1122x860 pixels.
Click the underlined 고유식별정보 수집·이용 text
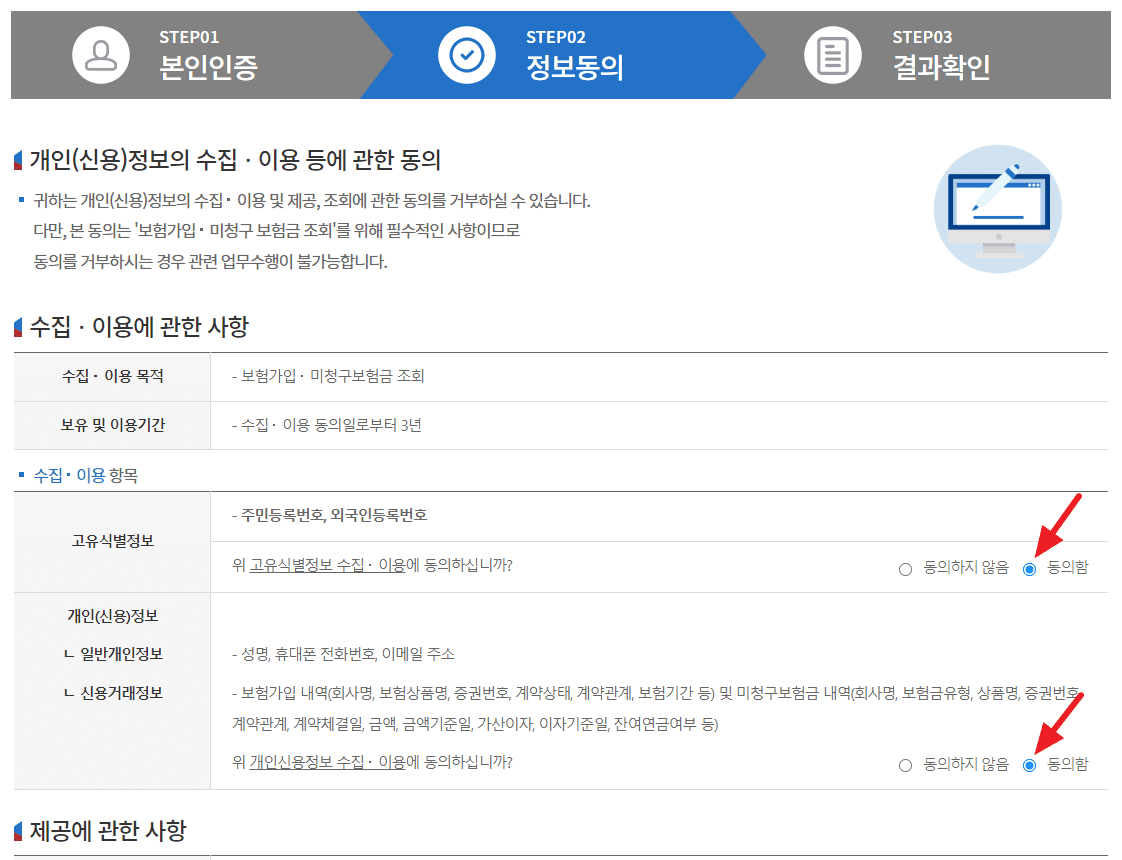328,565
